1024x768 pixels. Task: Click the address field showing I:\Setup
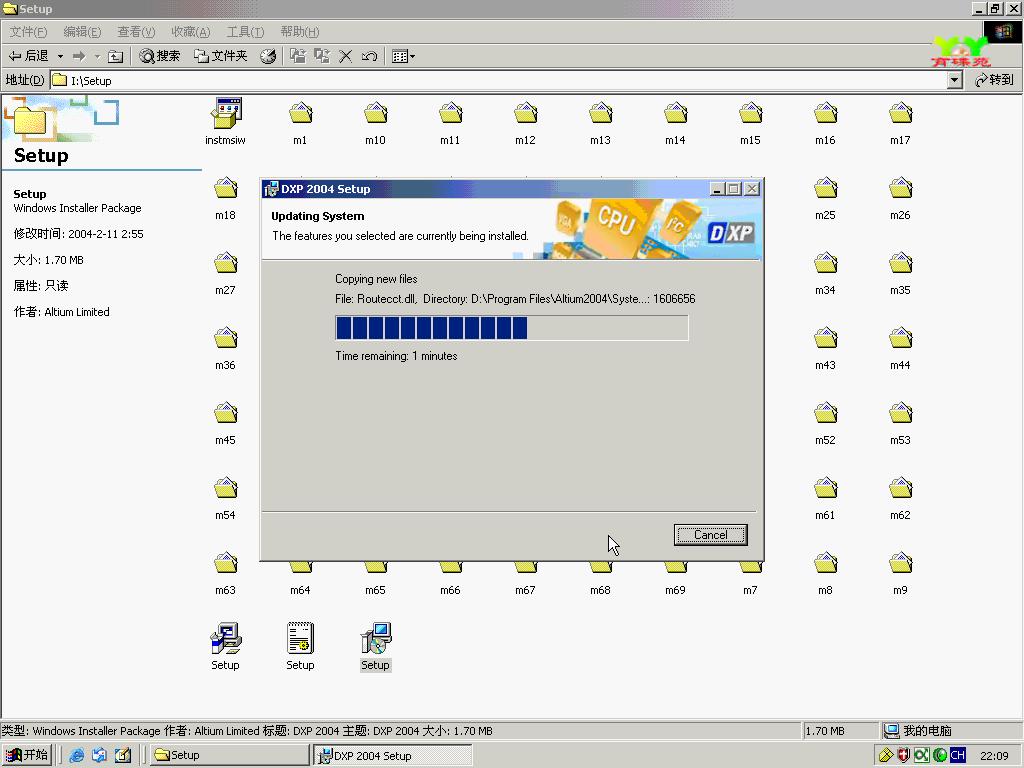[499, 80]
